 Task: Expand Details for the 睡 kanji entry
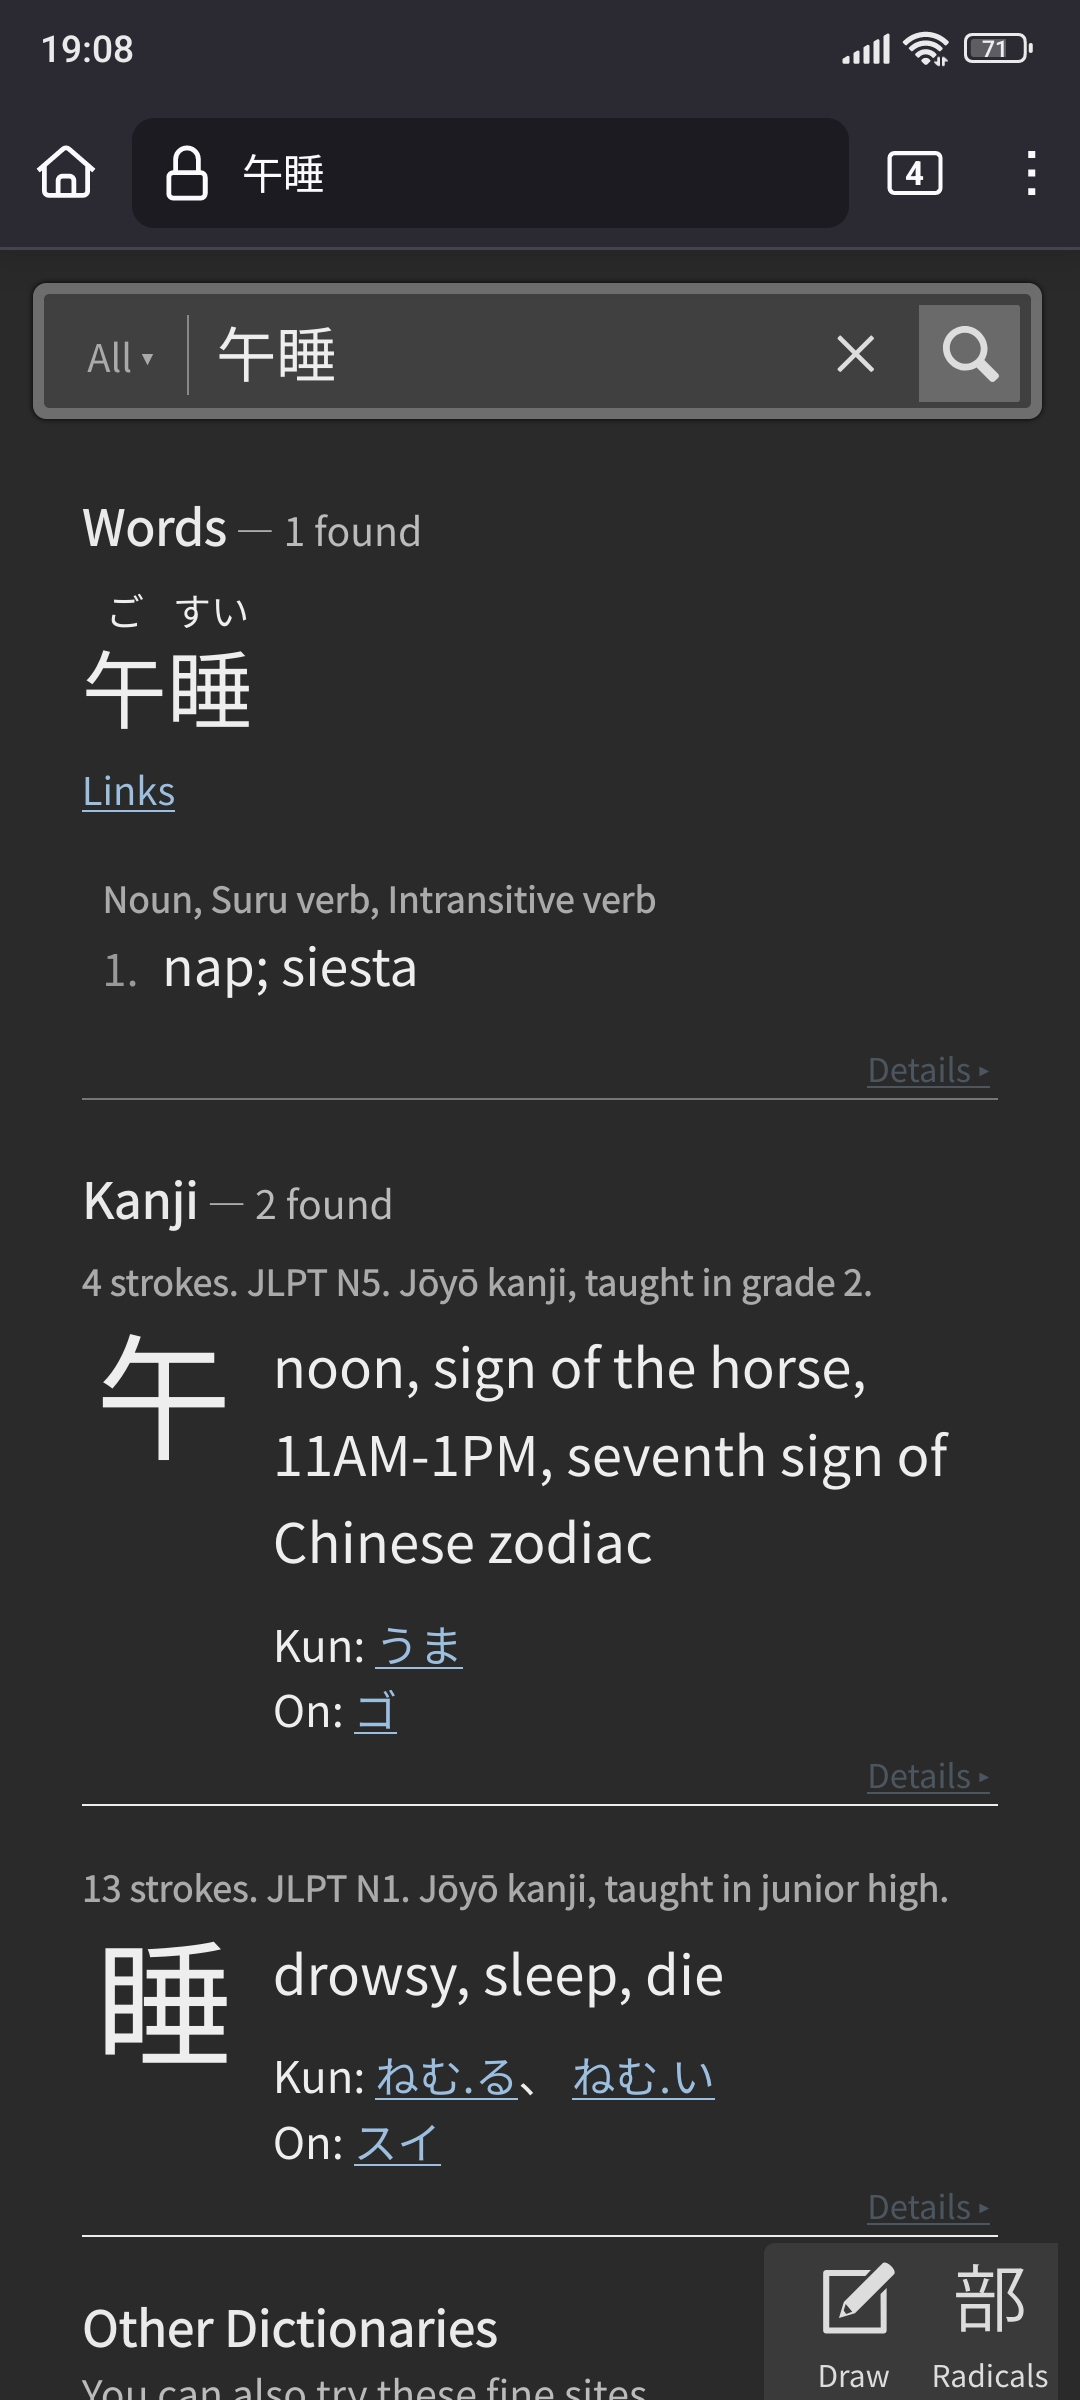(x=928, y=2207)
